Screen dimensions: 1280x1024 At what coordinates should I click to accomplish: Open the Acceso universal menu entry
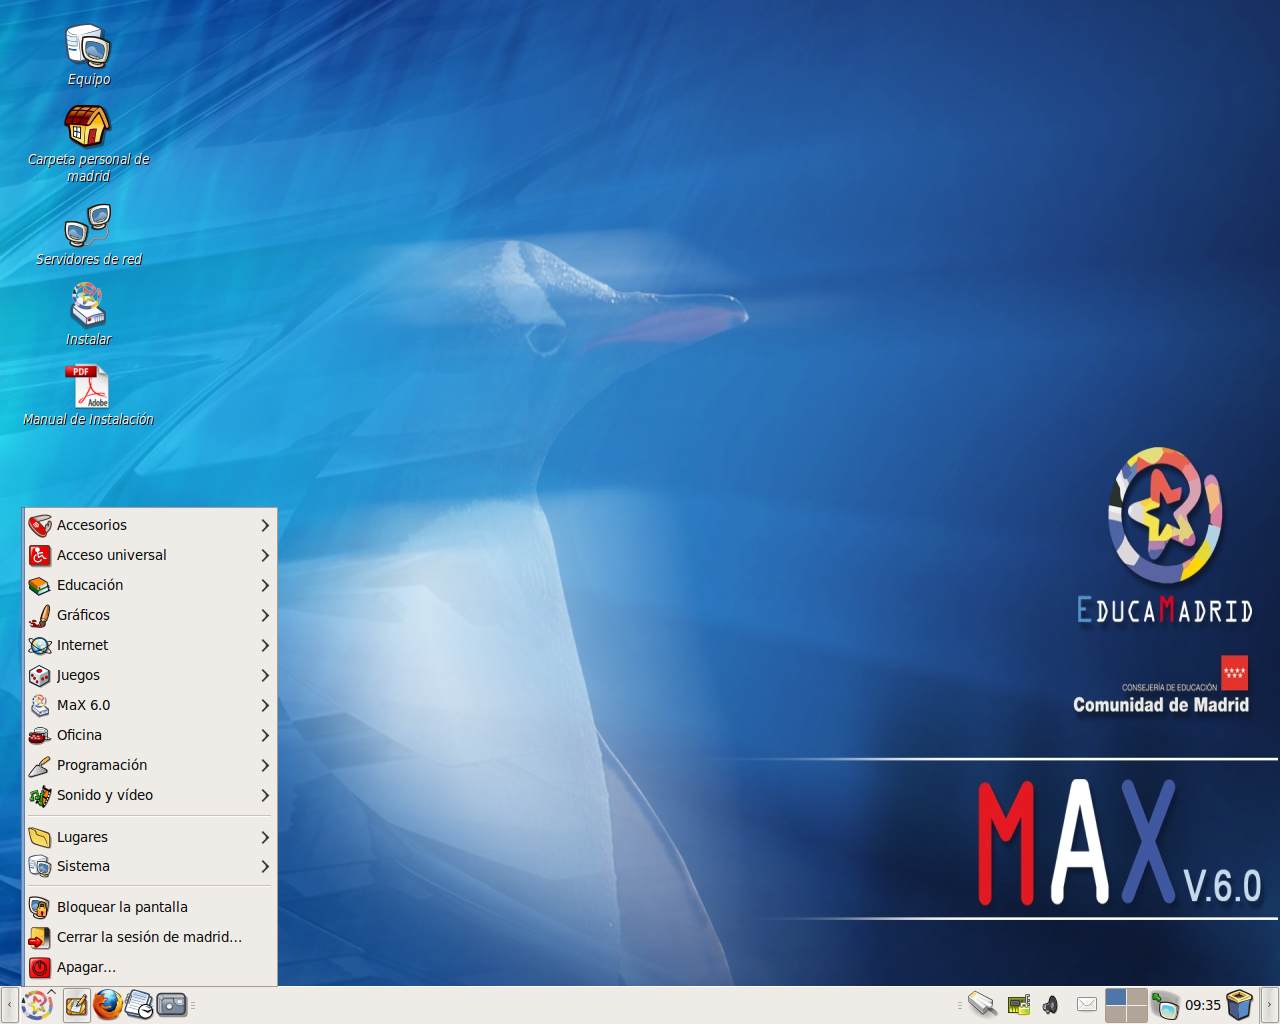tap(150, 555)
